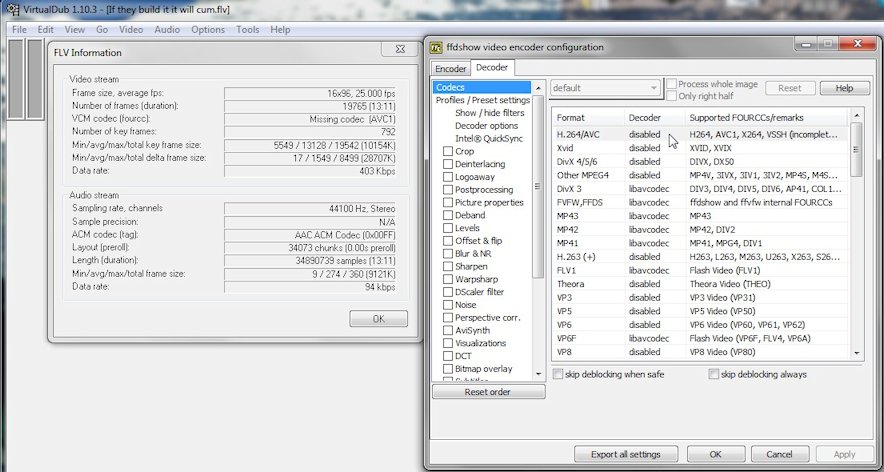The height and width of the screenshot is (472, 884).
Task: Click the codec list vertical scrollbar thumb
Action: (856, 149)
